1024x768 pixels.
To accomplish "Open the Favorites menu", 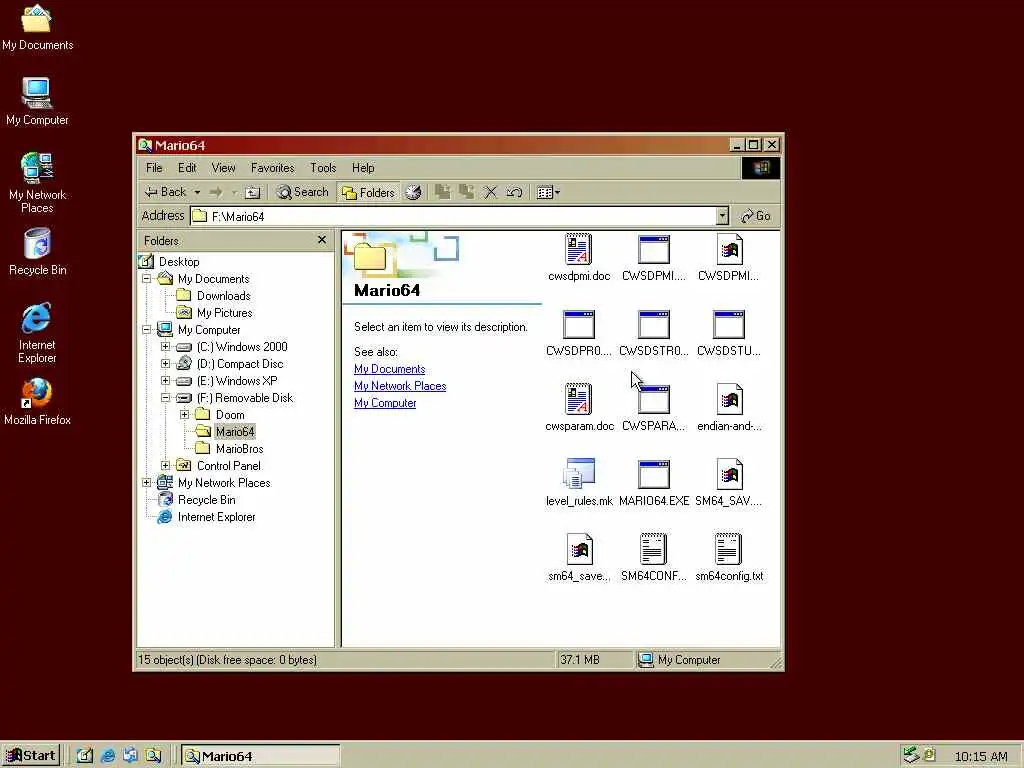I will point(272,168).
